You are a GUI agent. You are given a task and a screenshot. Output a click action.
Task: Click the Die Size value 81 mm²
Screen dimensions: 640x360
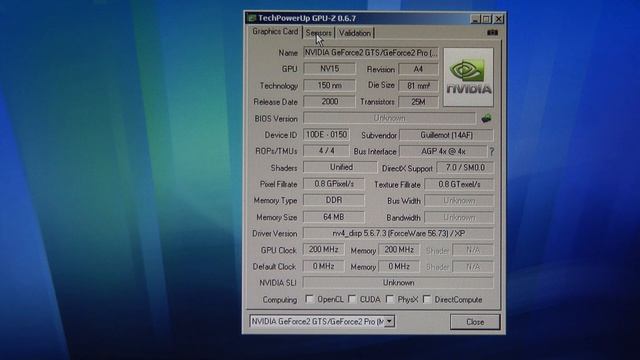point(418,86)
